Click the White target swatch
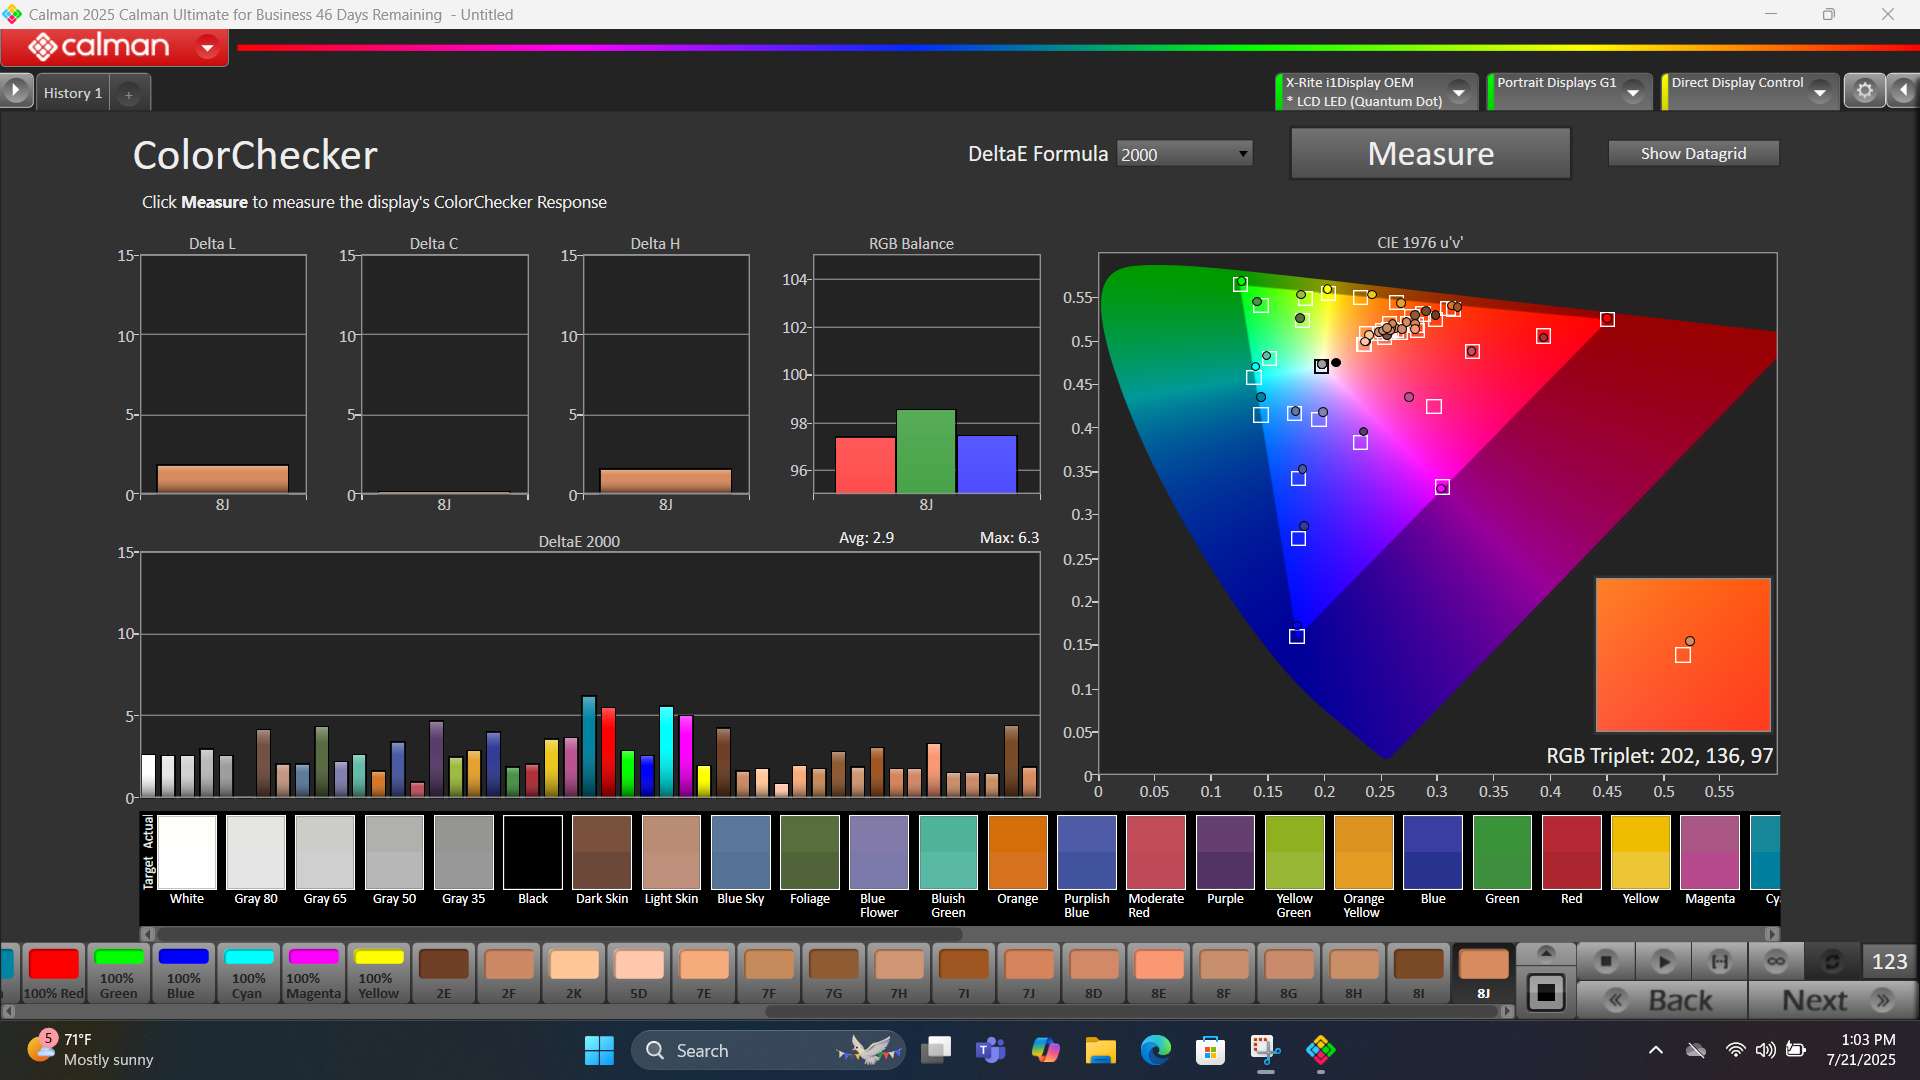 tap(187, 852)
